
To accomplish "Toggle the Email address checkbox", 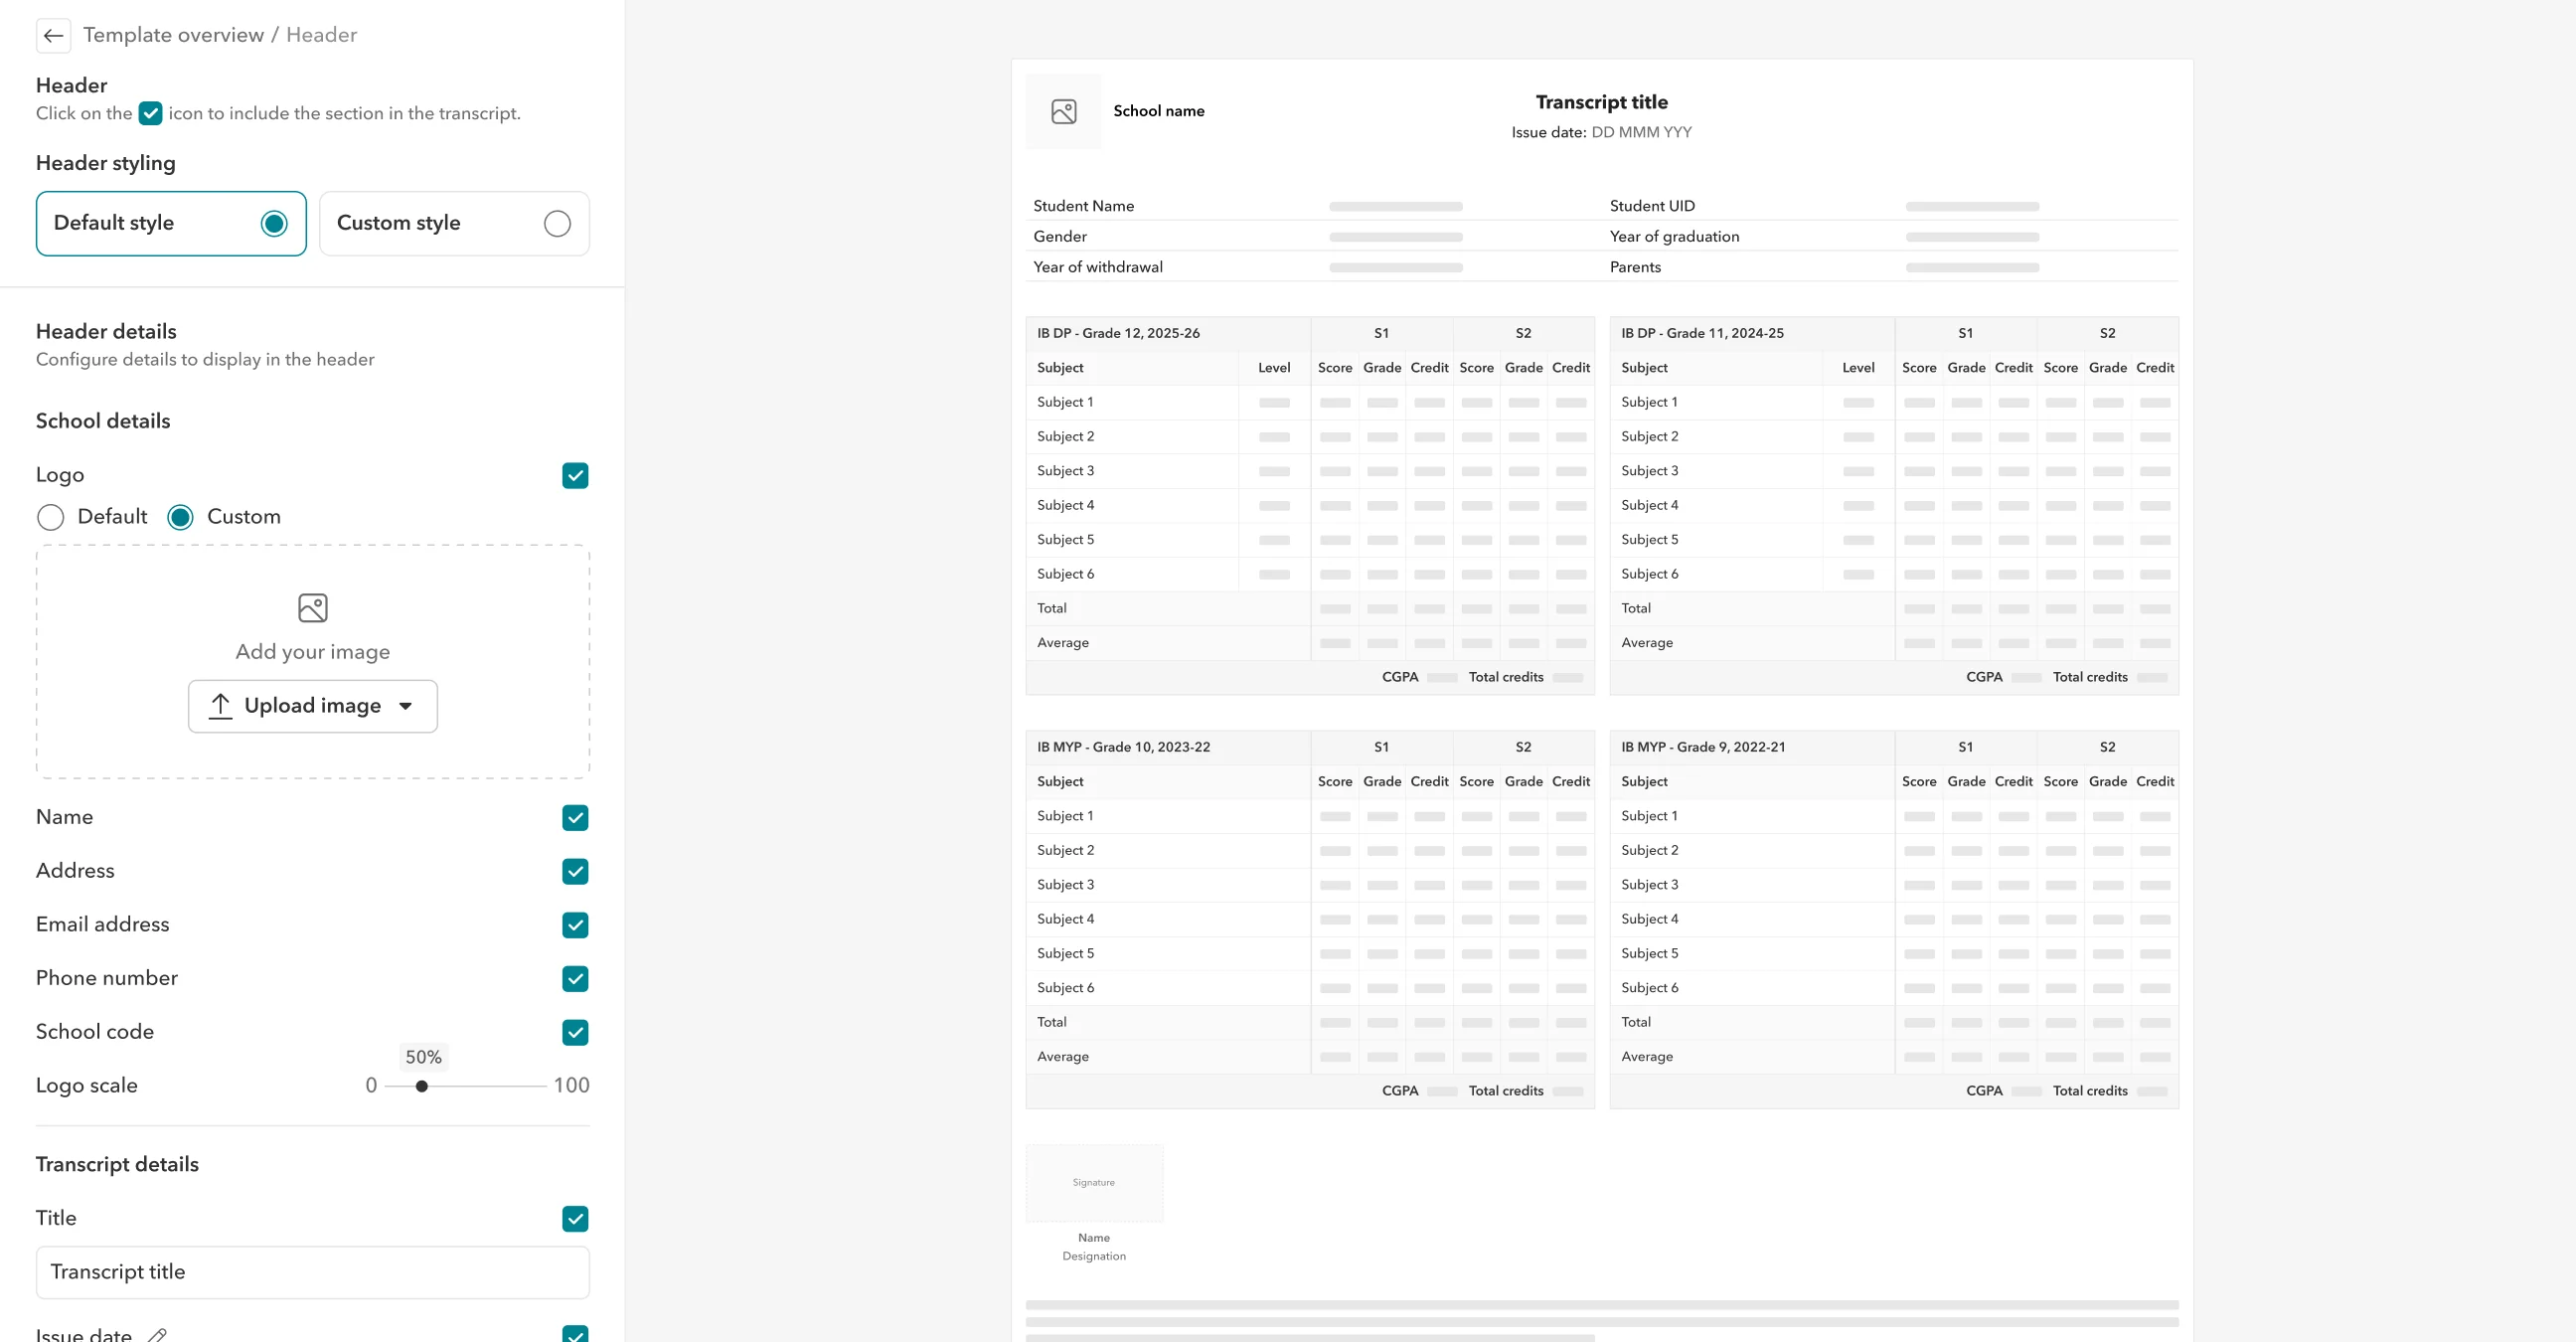I will (x=575, y=925).
